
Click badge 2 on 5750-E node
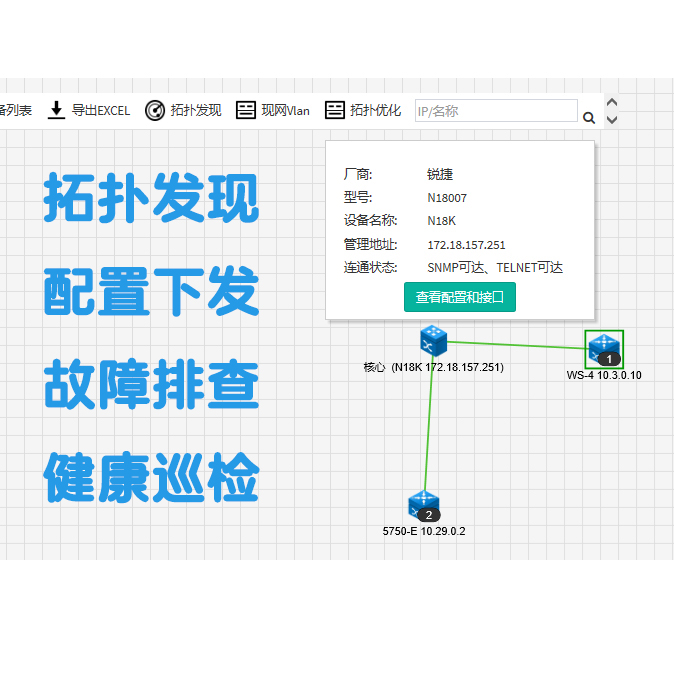[x=429, y=515]
